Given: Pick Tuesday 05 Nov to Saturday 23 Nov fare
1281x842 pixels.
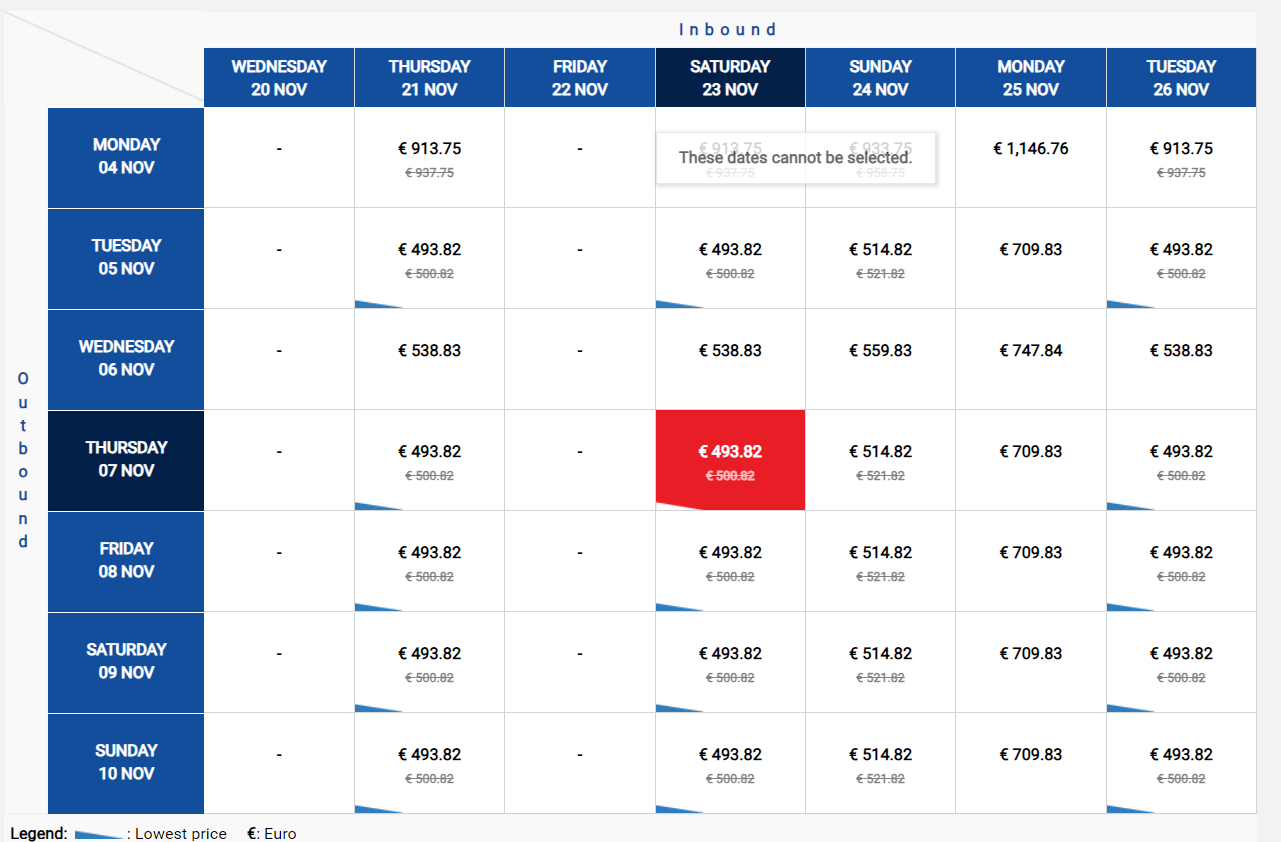Looking at the screenshot, I should point(730,259).
